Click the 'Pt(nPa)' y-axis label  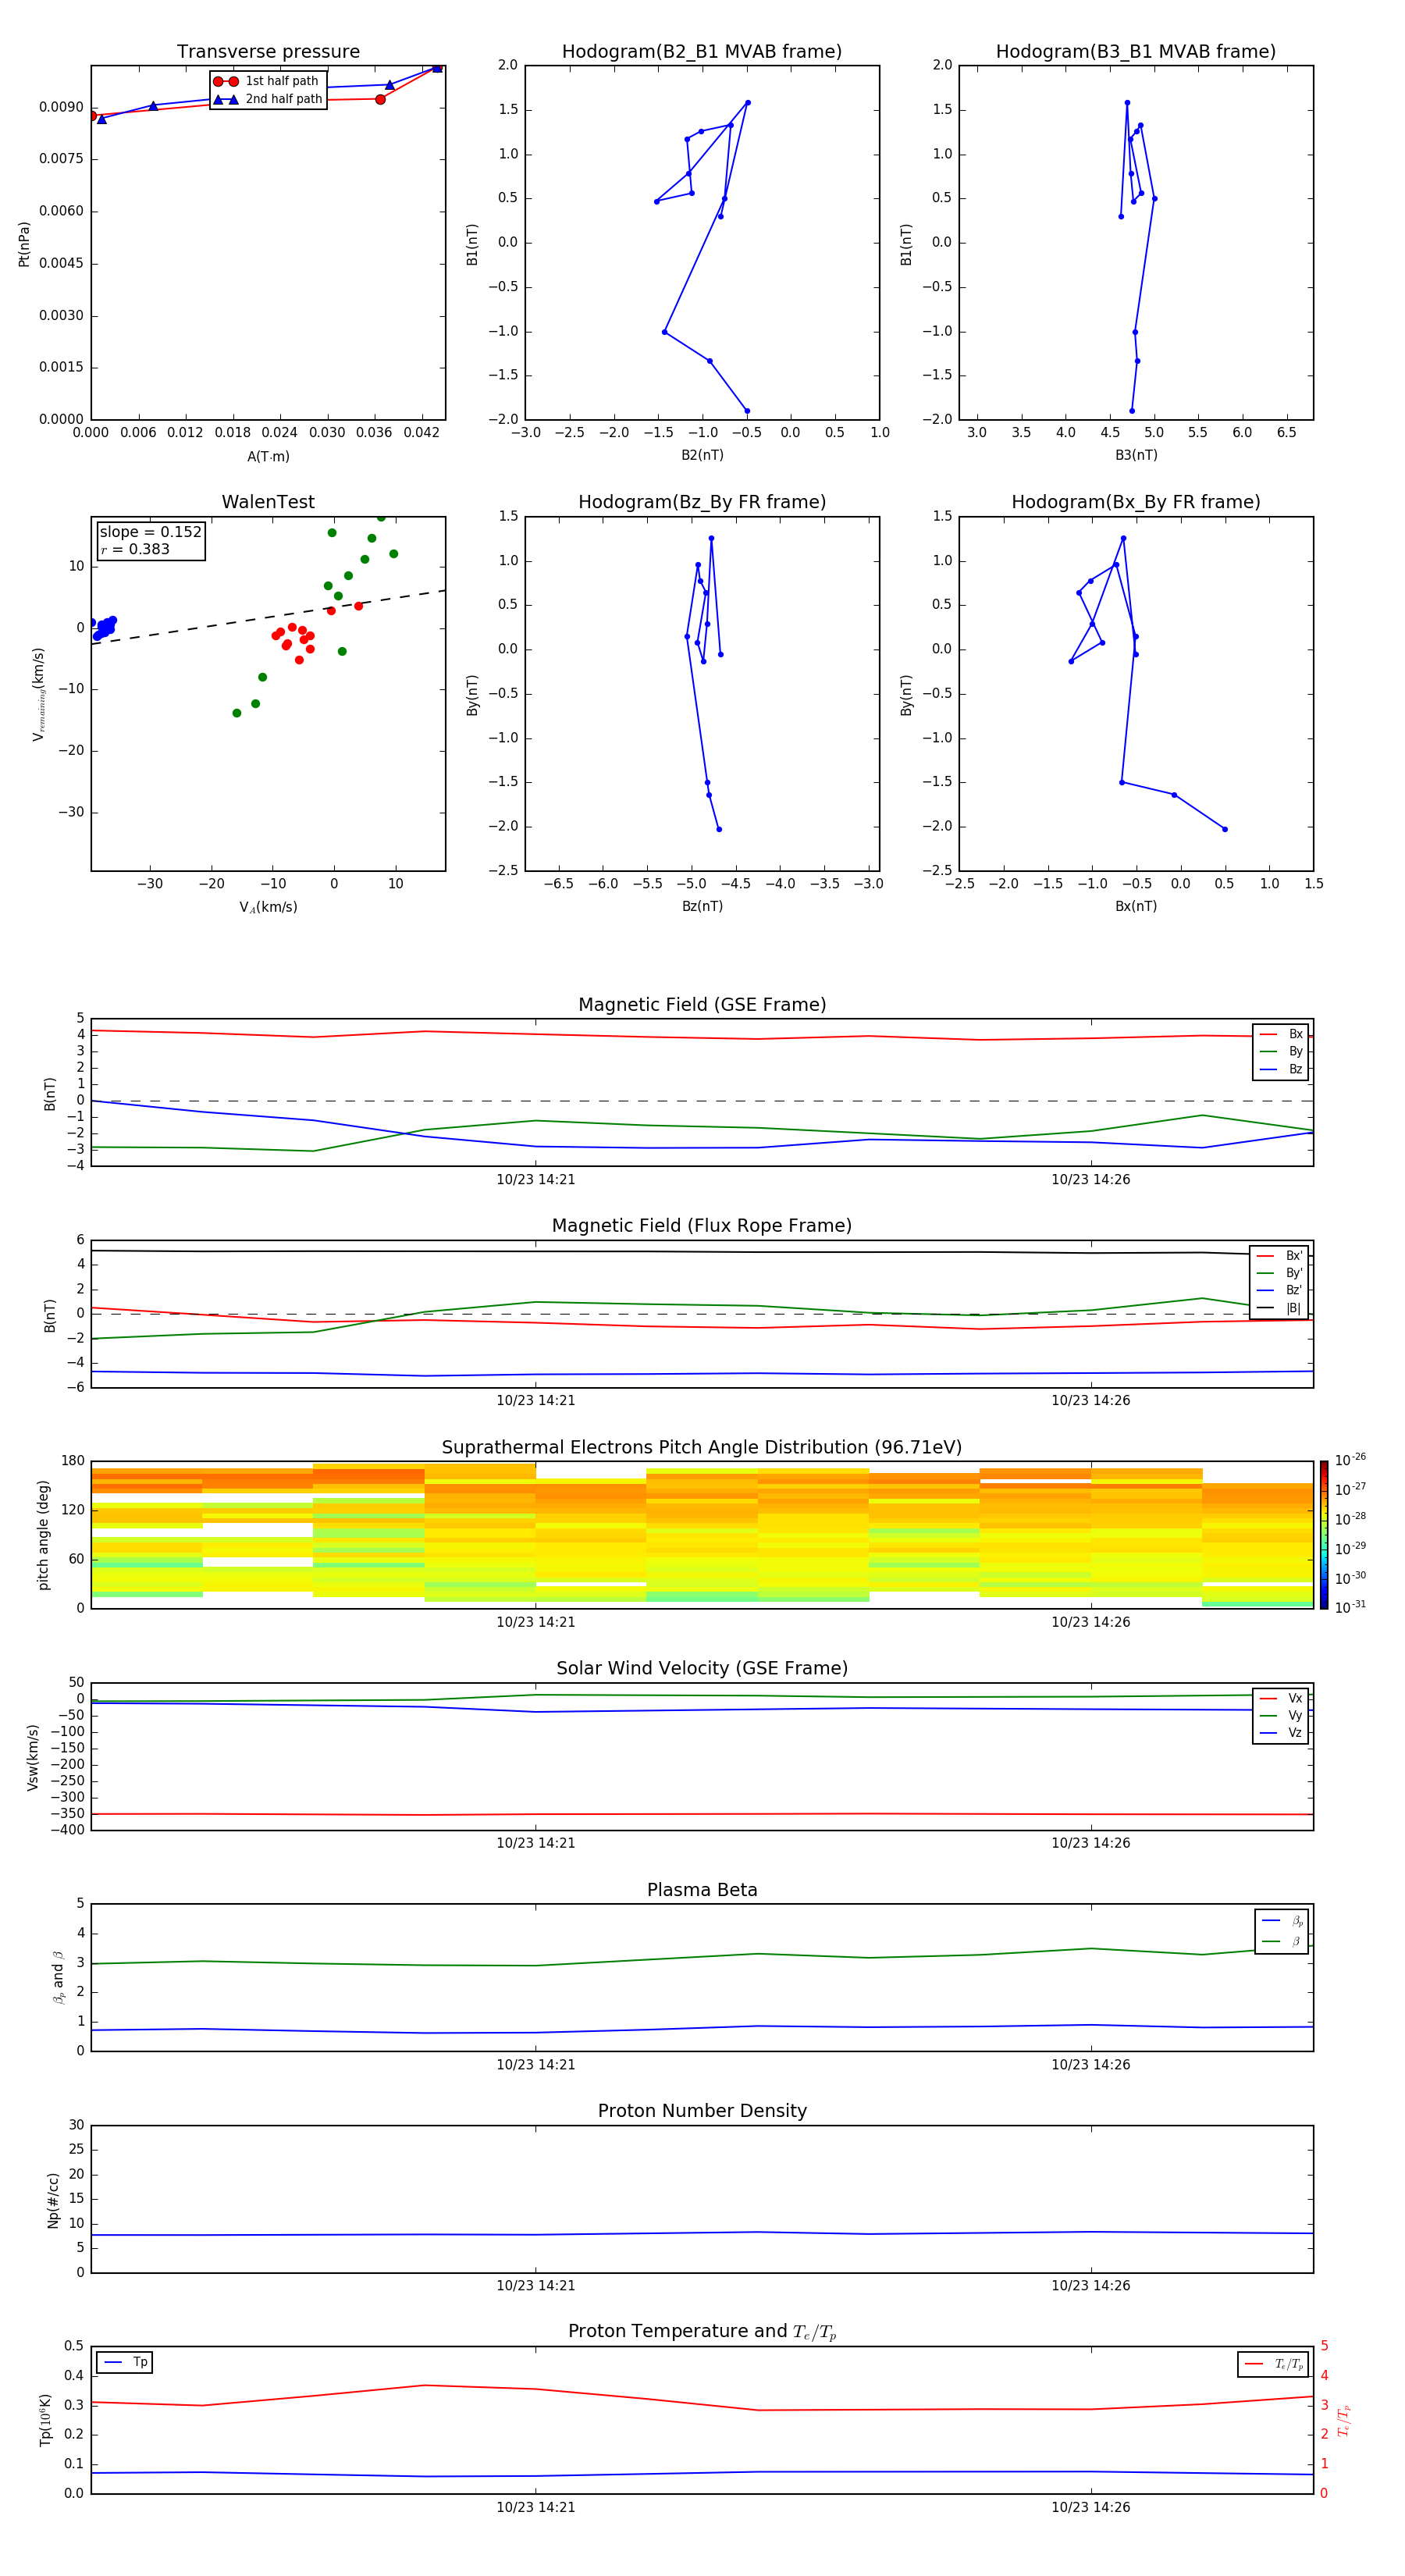24,244
